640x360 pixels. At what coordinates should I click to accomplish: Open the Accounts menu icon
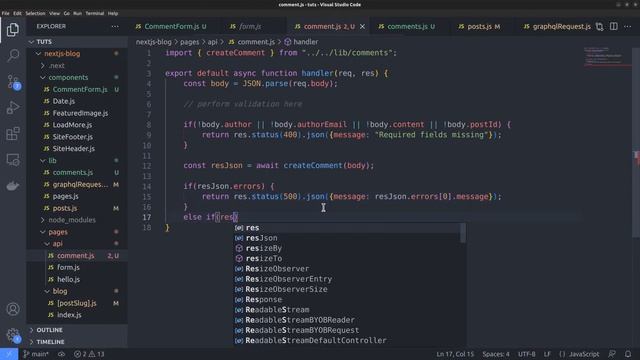[13, 309]
